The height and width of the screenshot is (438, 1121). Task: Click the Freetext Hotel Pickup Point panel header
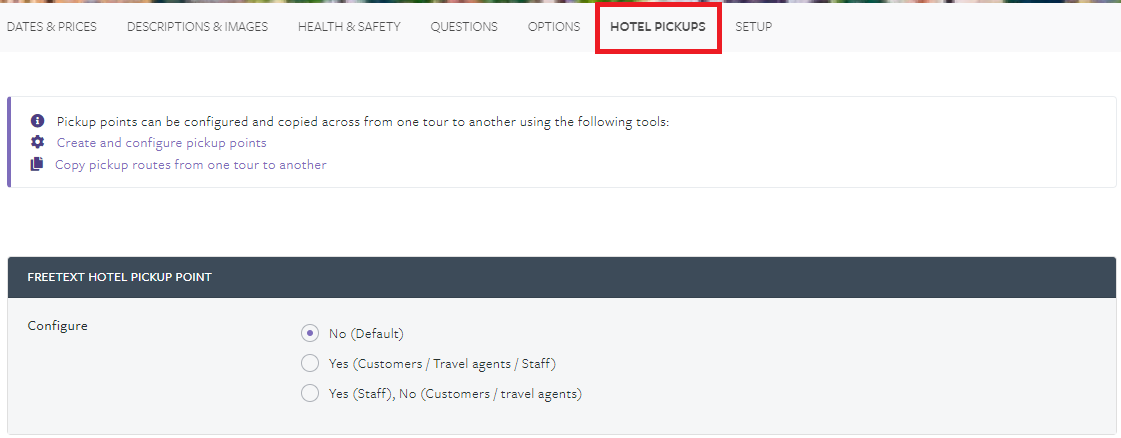(561, 277)
